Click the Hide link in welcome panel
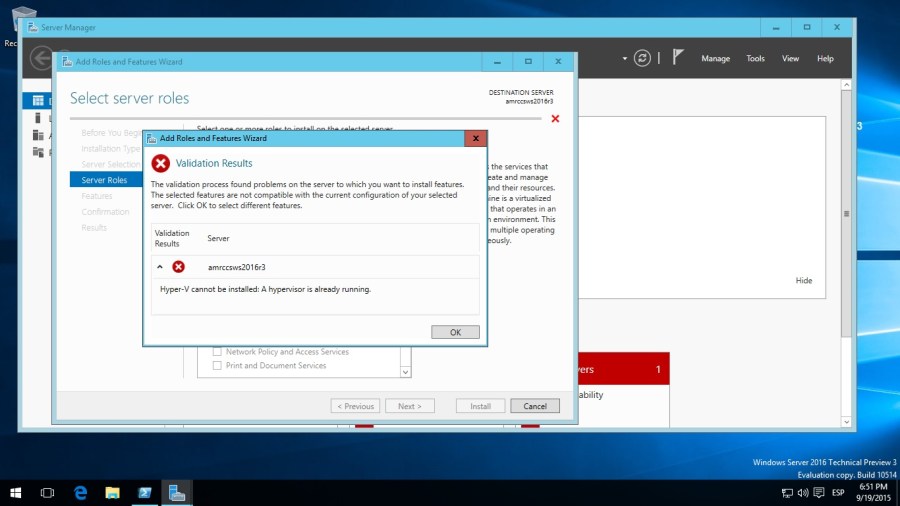900x506 pixels. pos(804,281)
